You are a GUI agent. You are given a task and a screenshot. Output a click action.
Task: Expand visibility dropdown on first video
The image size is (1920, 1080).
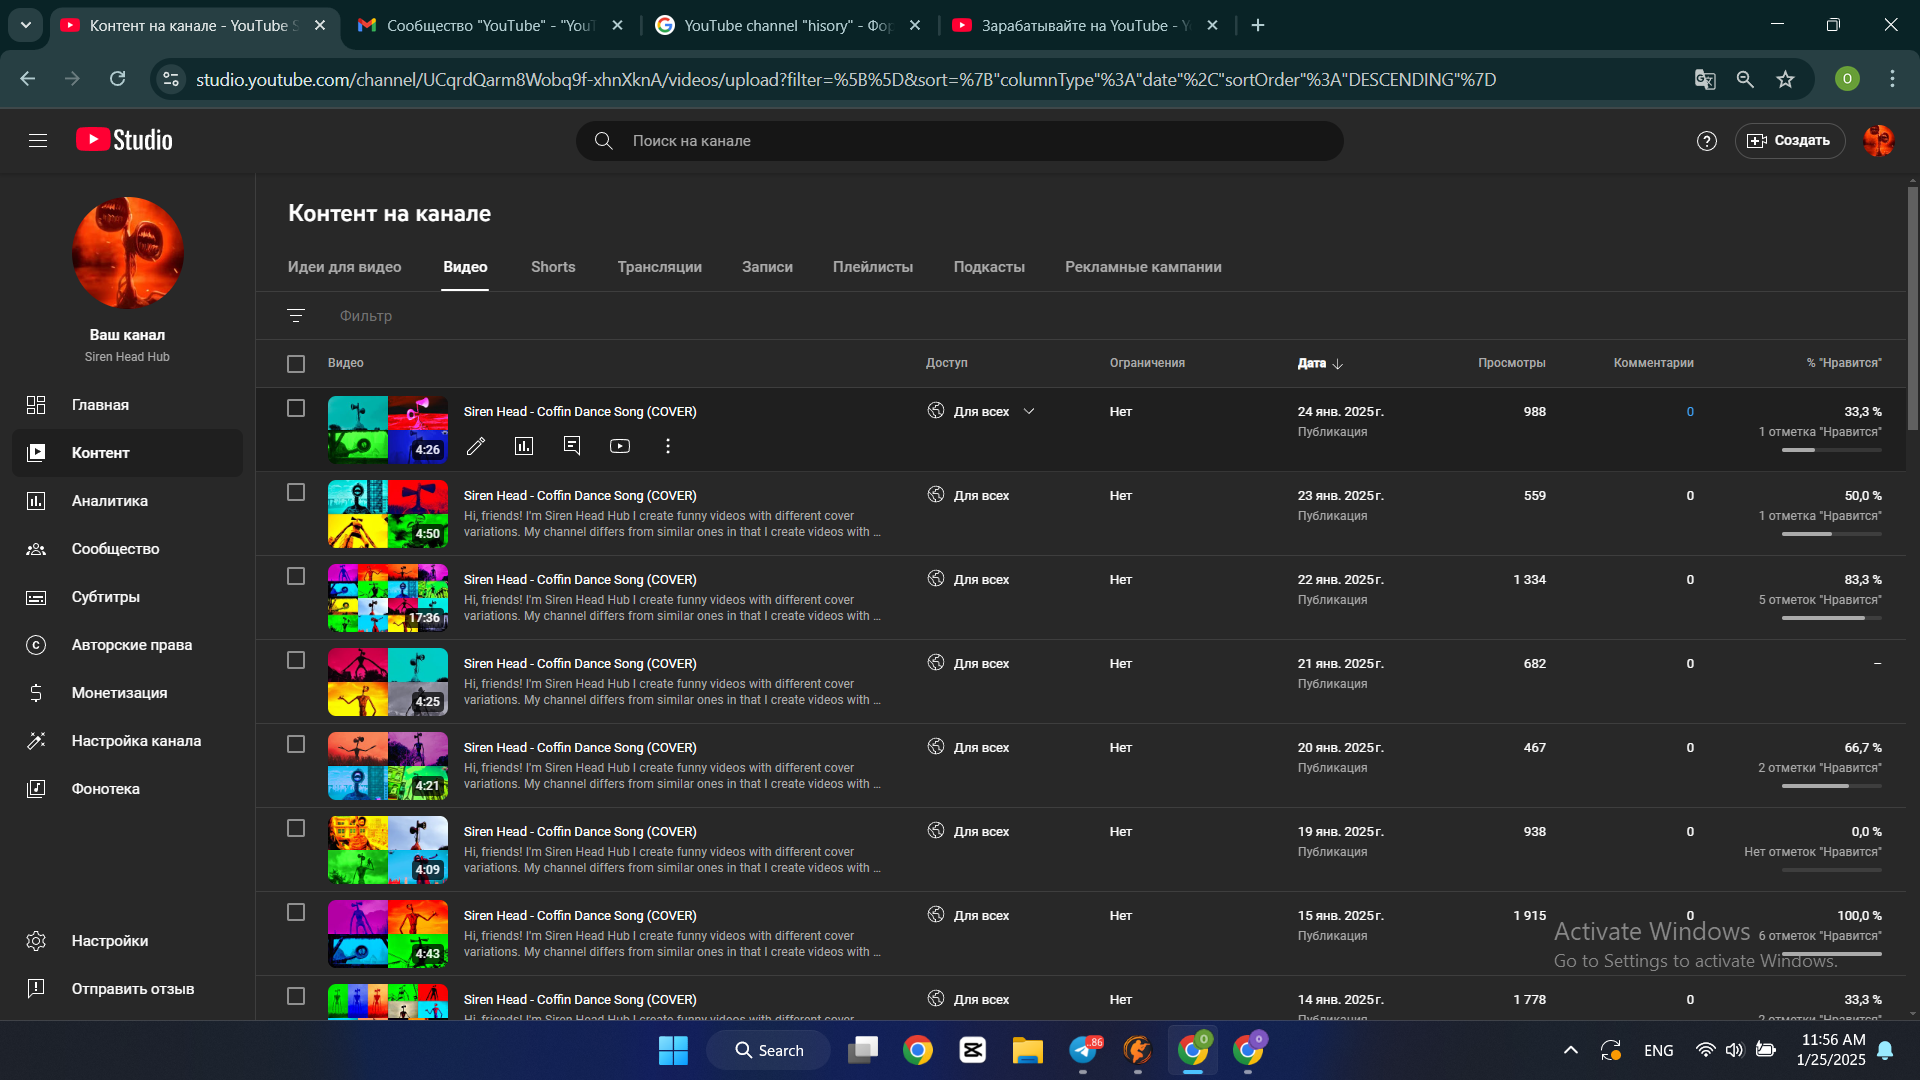tap(1029, 411)
